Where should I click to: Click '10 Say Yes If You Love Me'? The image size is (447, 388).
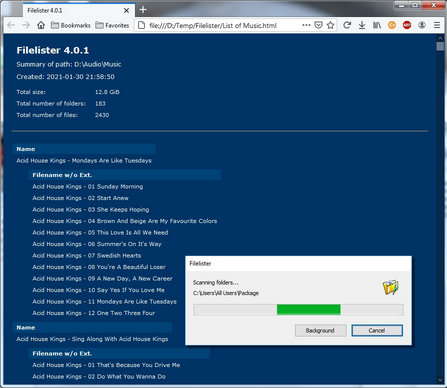coord(126,290)
